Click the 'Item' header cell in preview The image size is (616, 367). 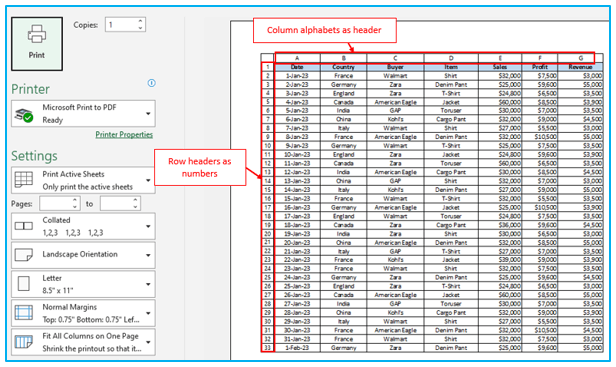451,67
